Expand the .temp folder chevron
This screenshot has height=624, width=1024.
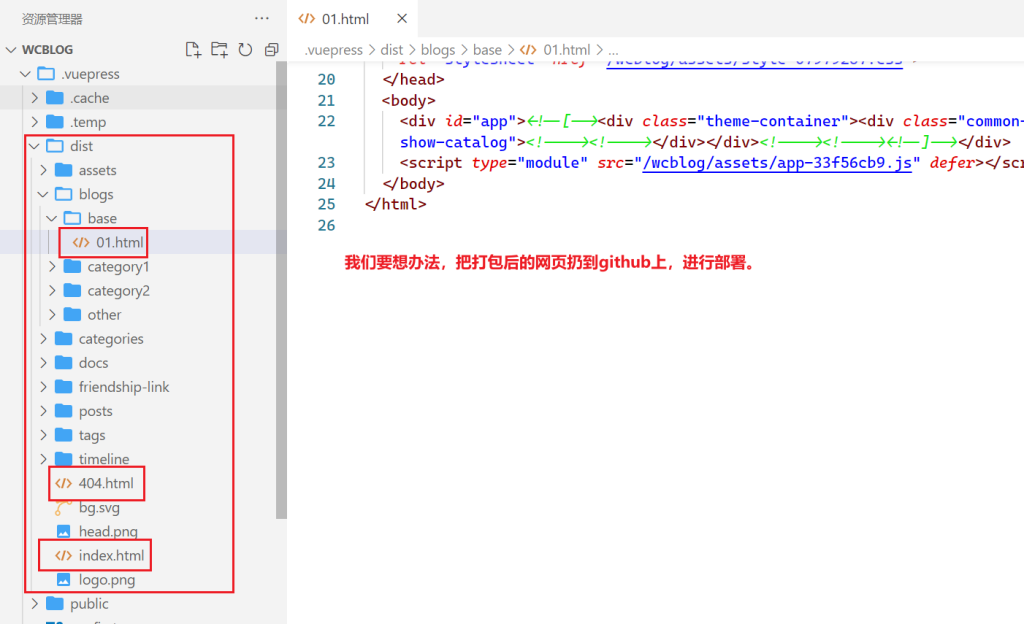pos(35,122)
